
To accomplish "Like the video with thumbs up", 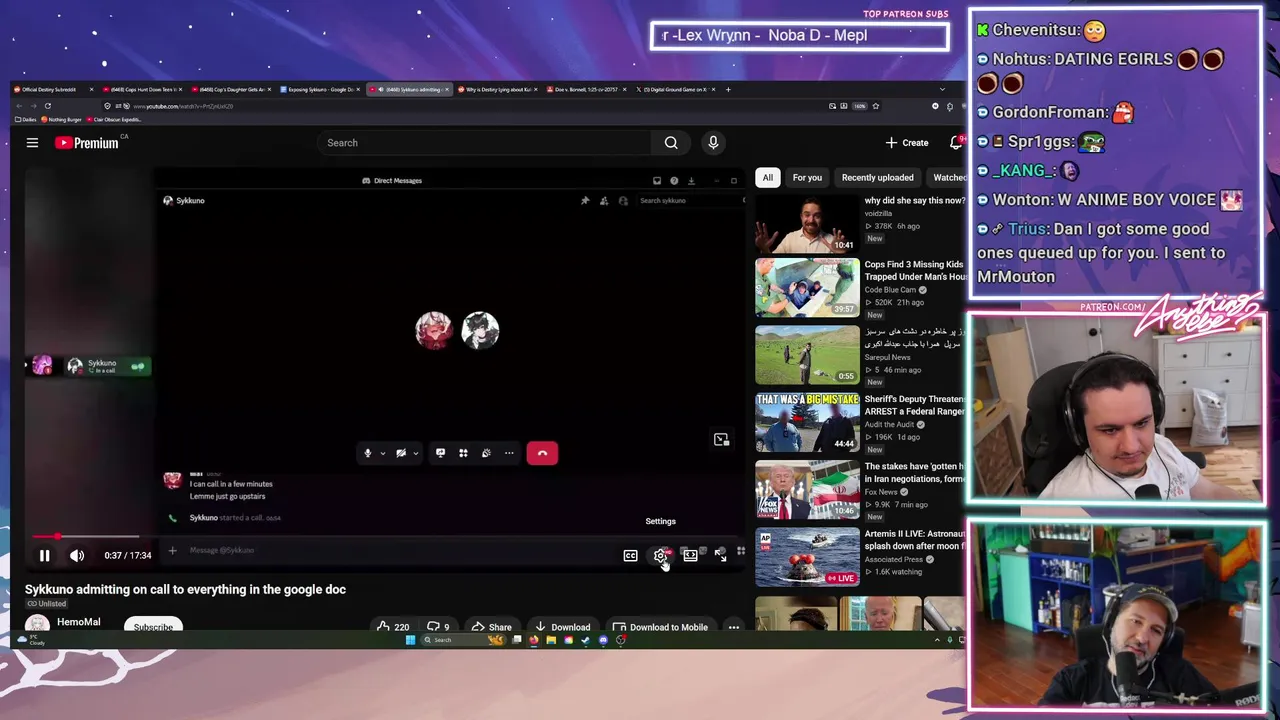I will pos(393,627).
